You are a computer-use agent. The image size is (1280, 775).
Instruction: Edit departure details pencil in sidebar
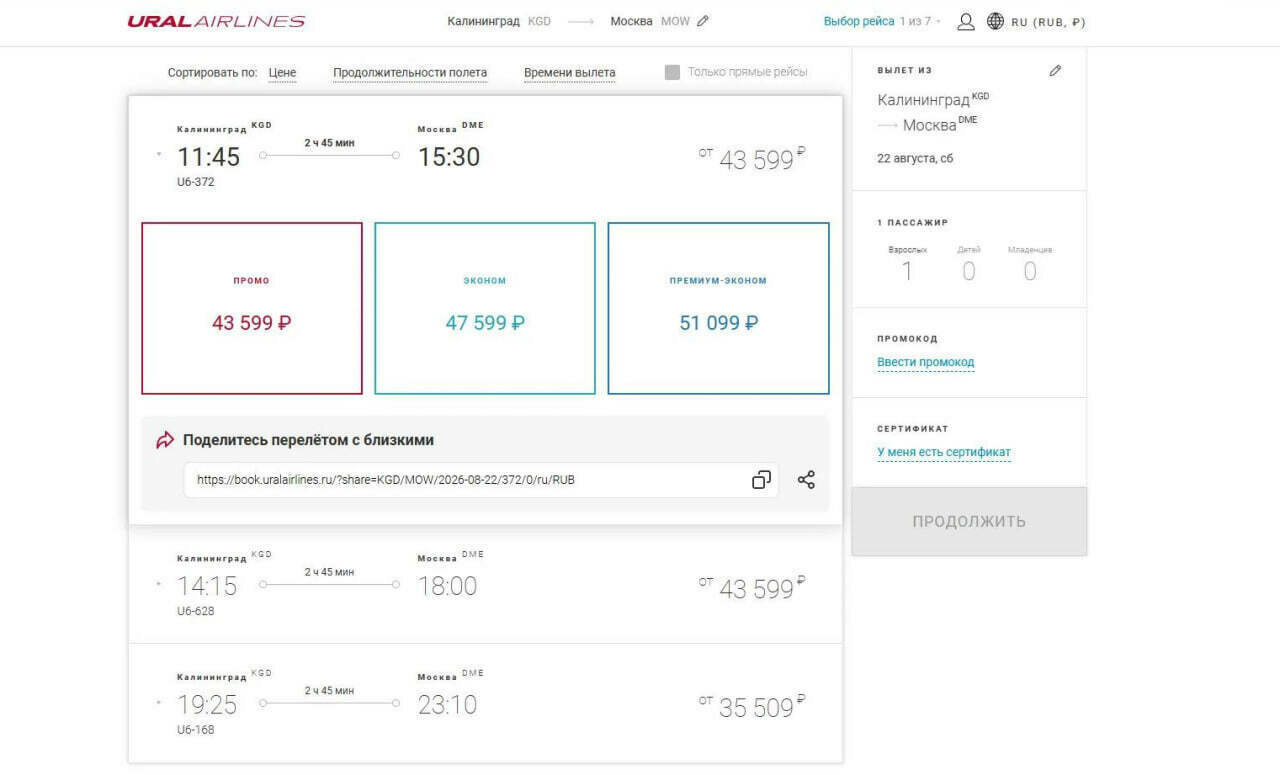tap(1055, 71)
